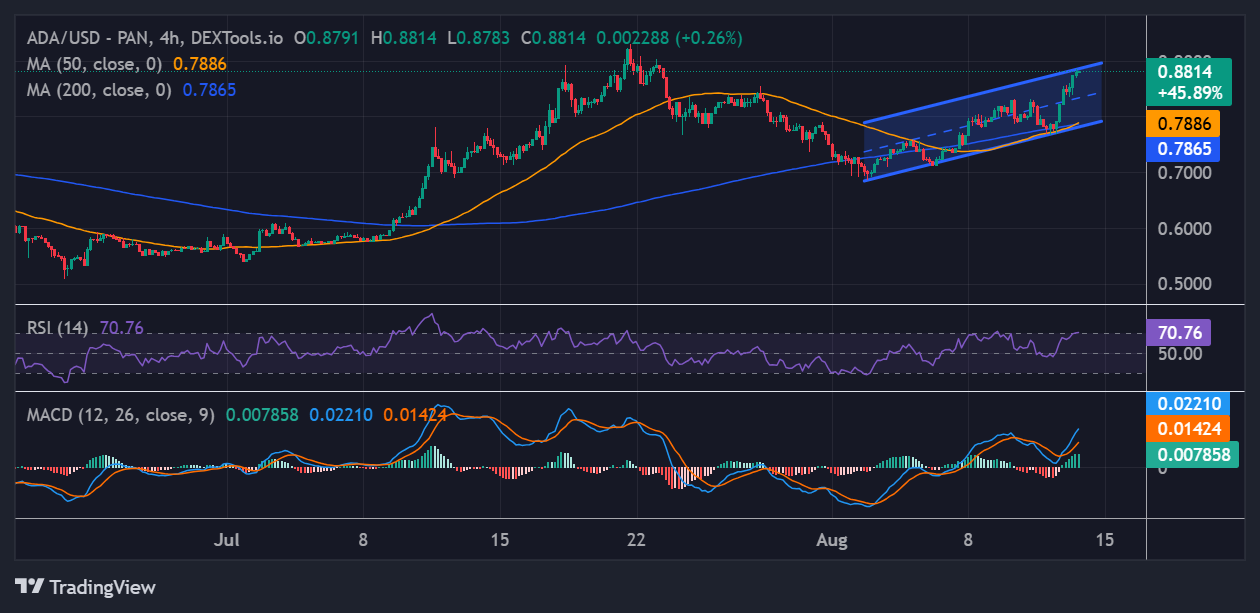Click the MACD legend value 0.02210

tap(341, 414)
